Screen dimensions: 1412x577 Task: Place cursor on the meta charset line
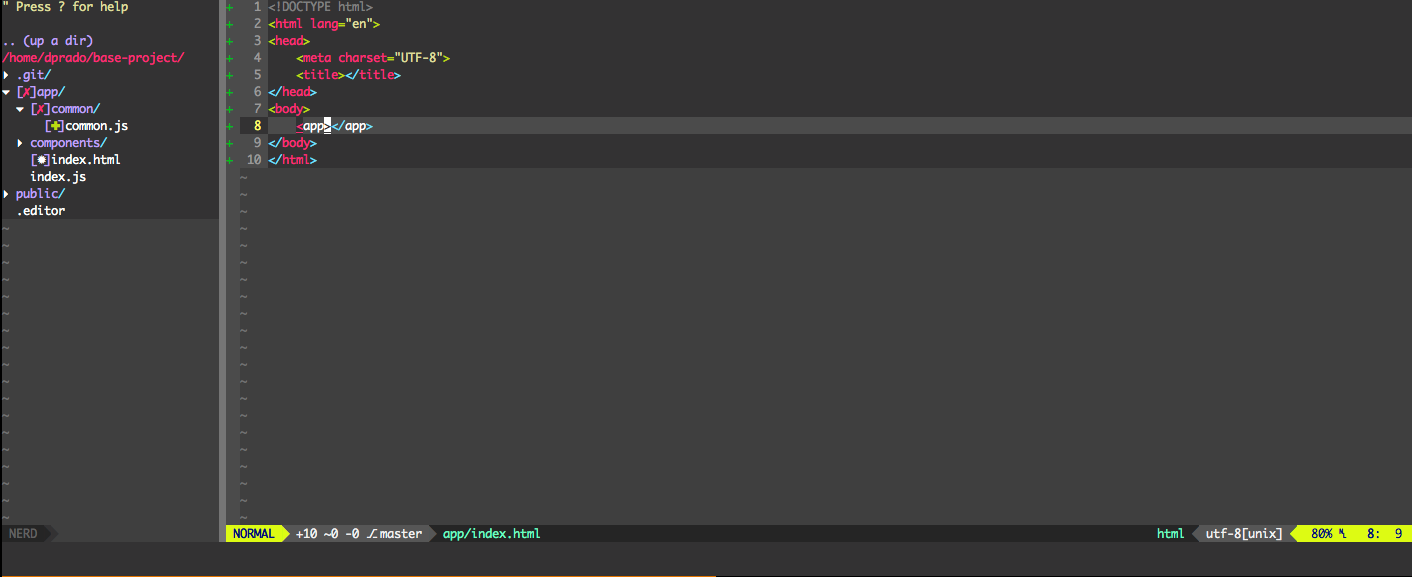click(373, 58)
